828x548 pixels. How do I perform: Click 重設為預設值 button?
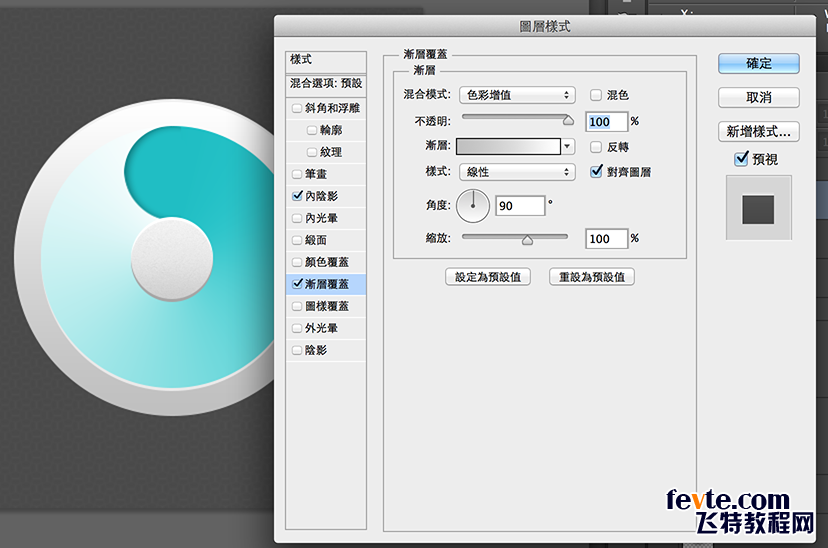[591, 277]
